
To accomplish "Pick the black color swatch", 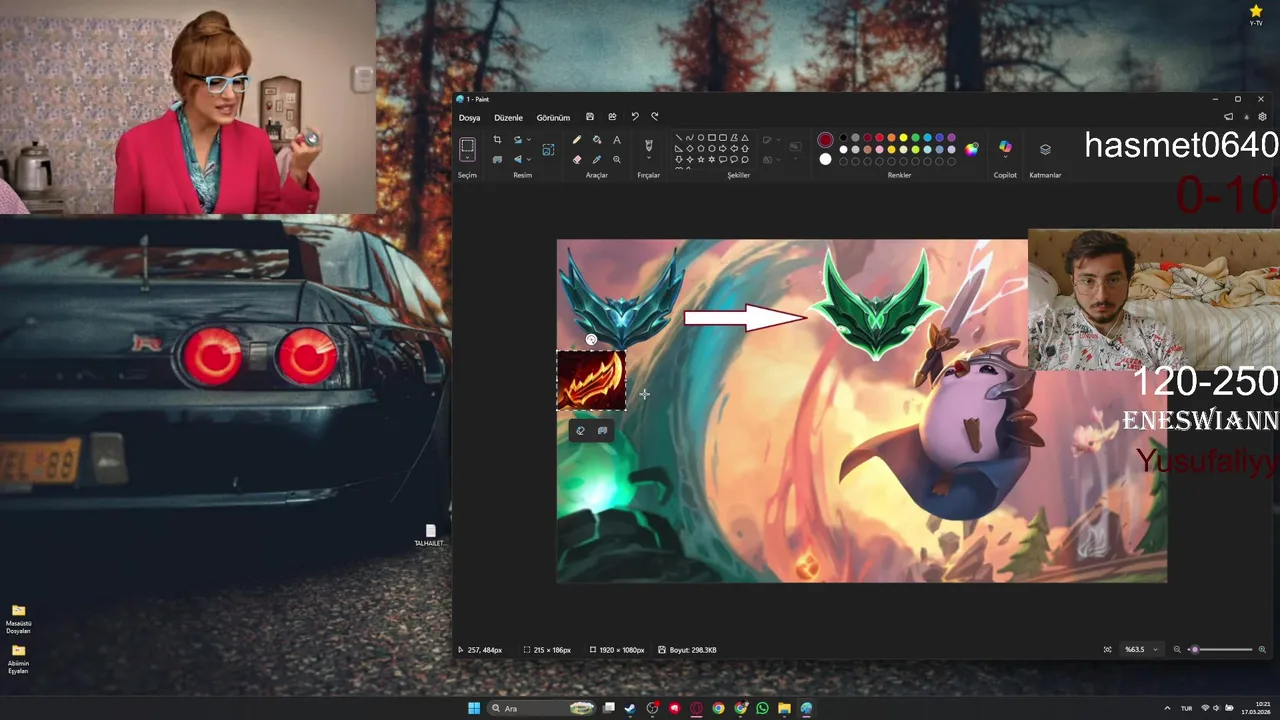I will coord(843,137).
